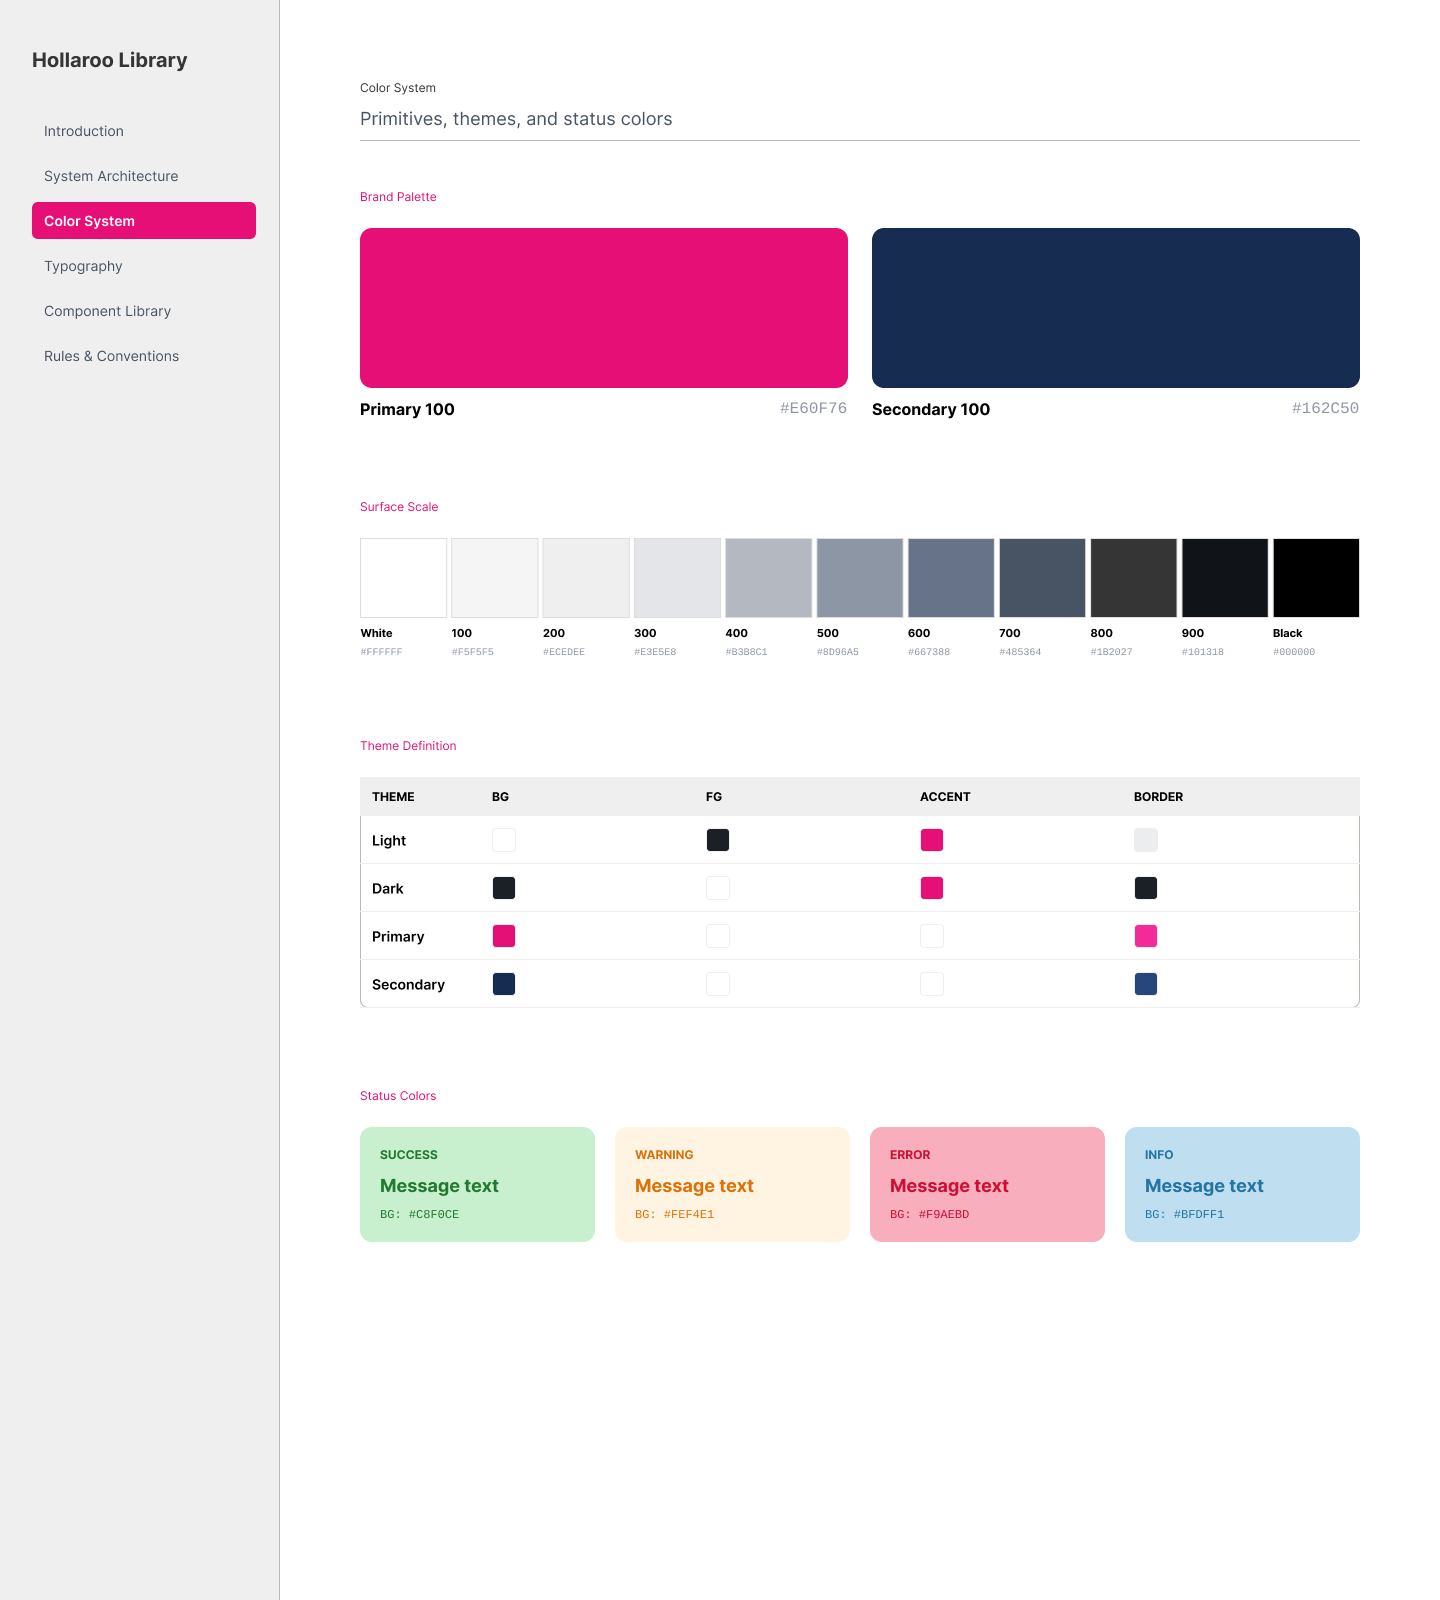The image size is (1440, 1600).
Task: Click the WARNING status card
Action: (732, 1185)
